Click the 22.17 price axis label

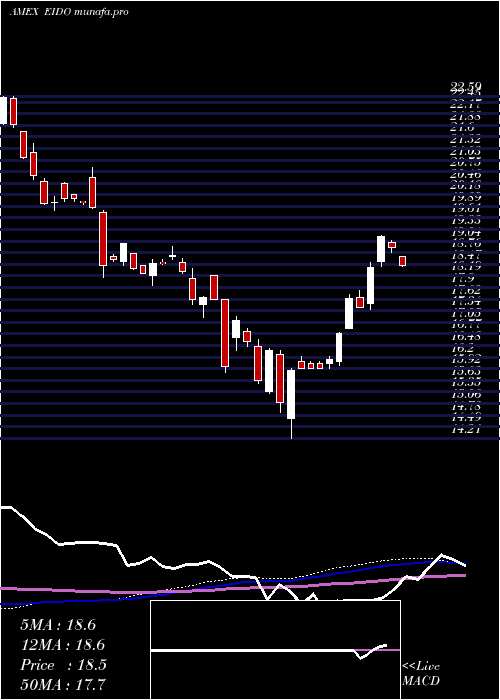[x=466, y=105]
